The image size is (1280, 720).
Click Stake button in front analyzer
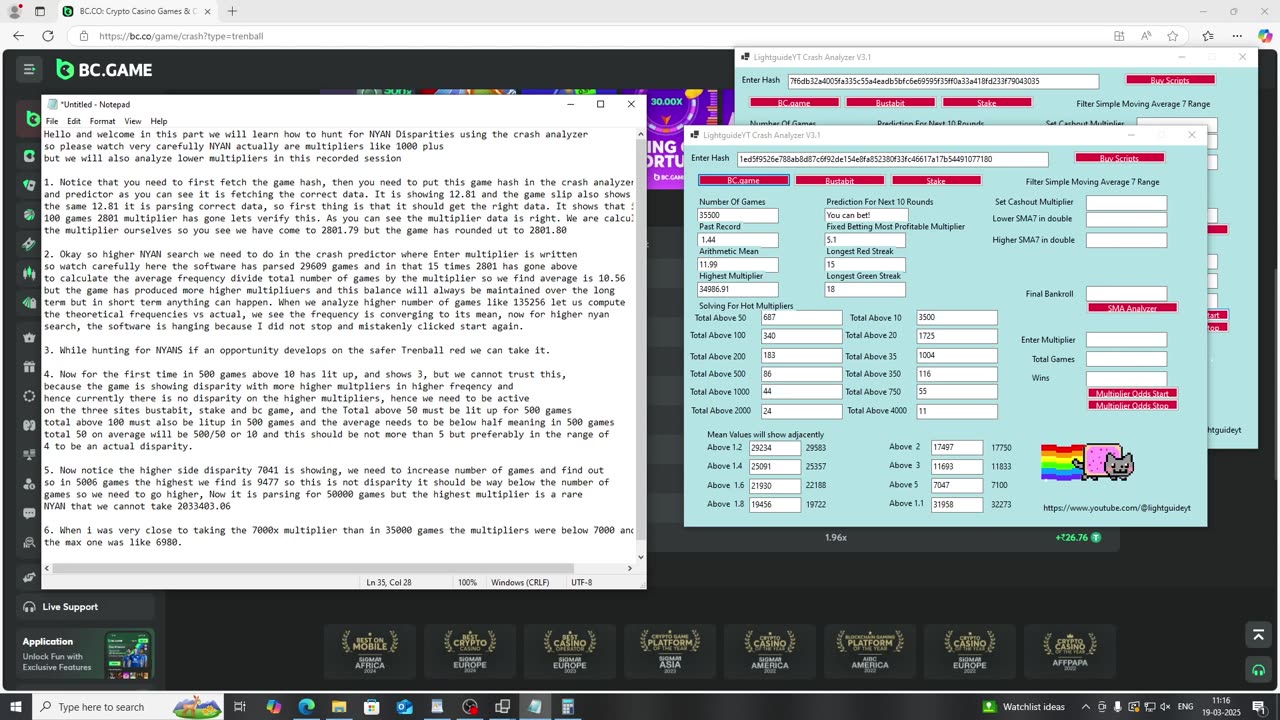(x=936, y=181)
